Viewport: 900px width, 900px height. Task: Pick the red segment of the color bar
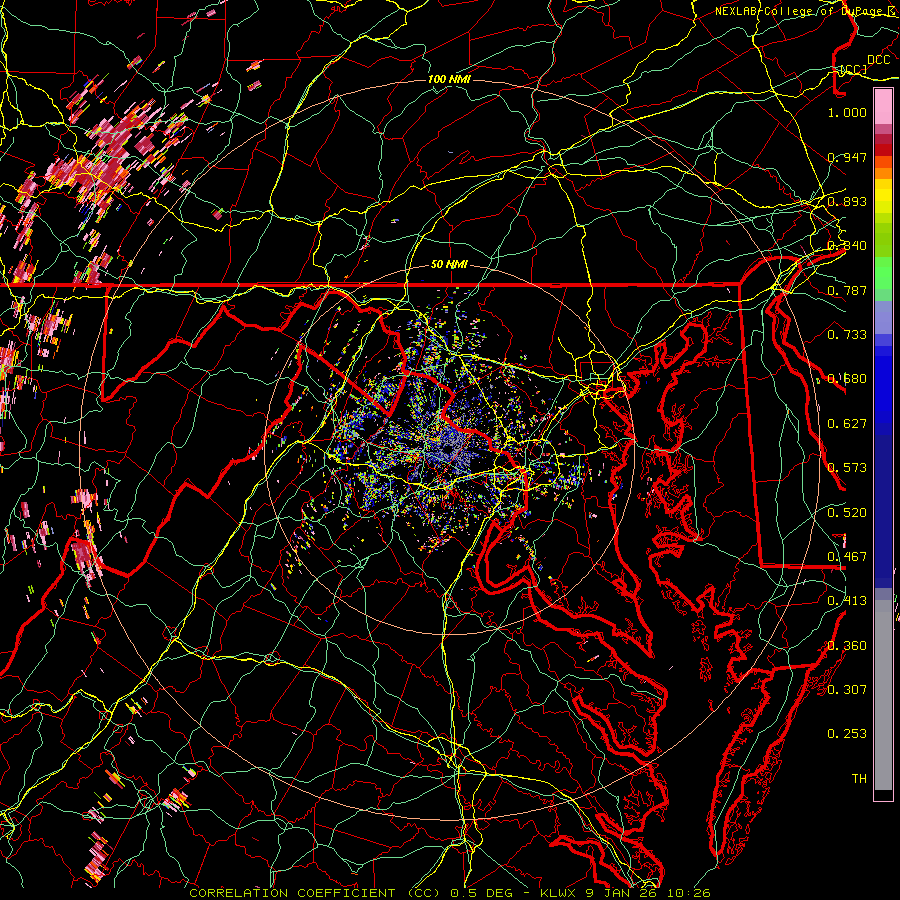click(x=883, y=149)
